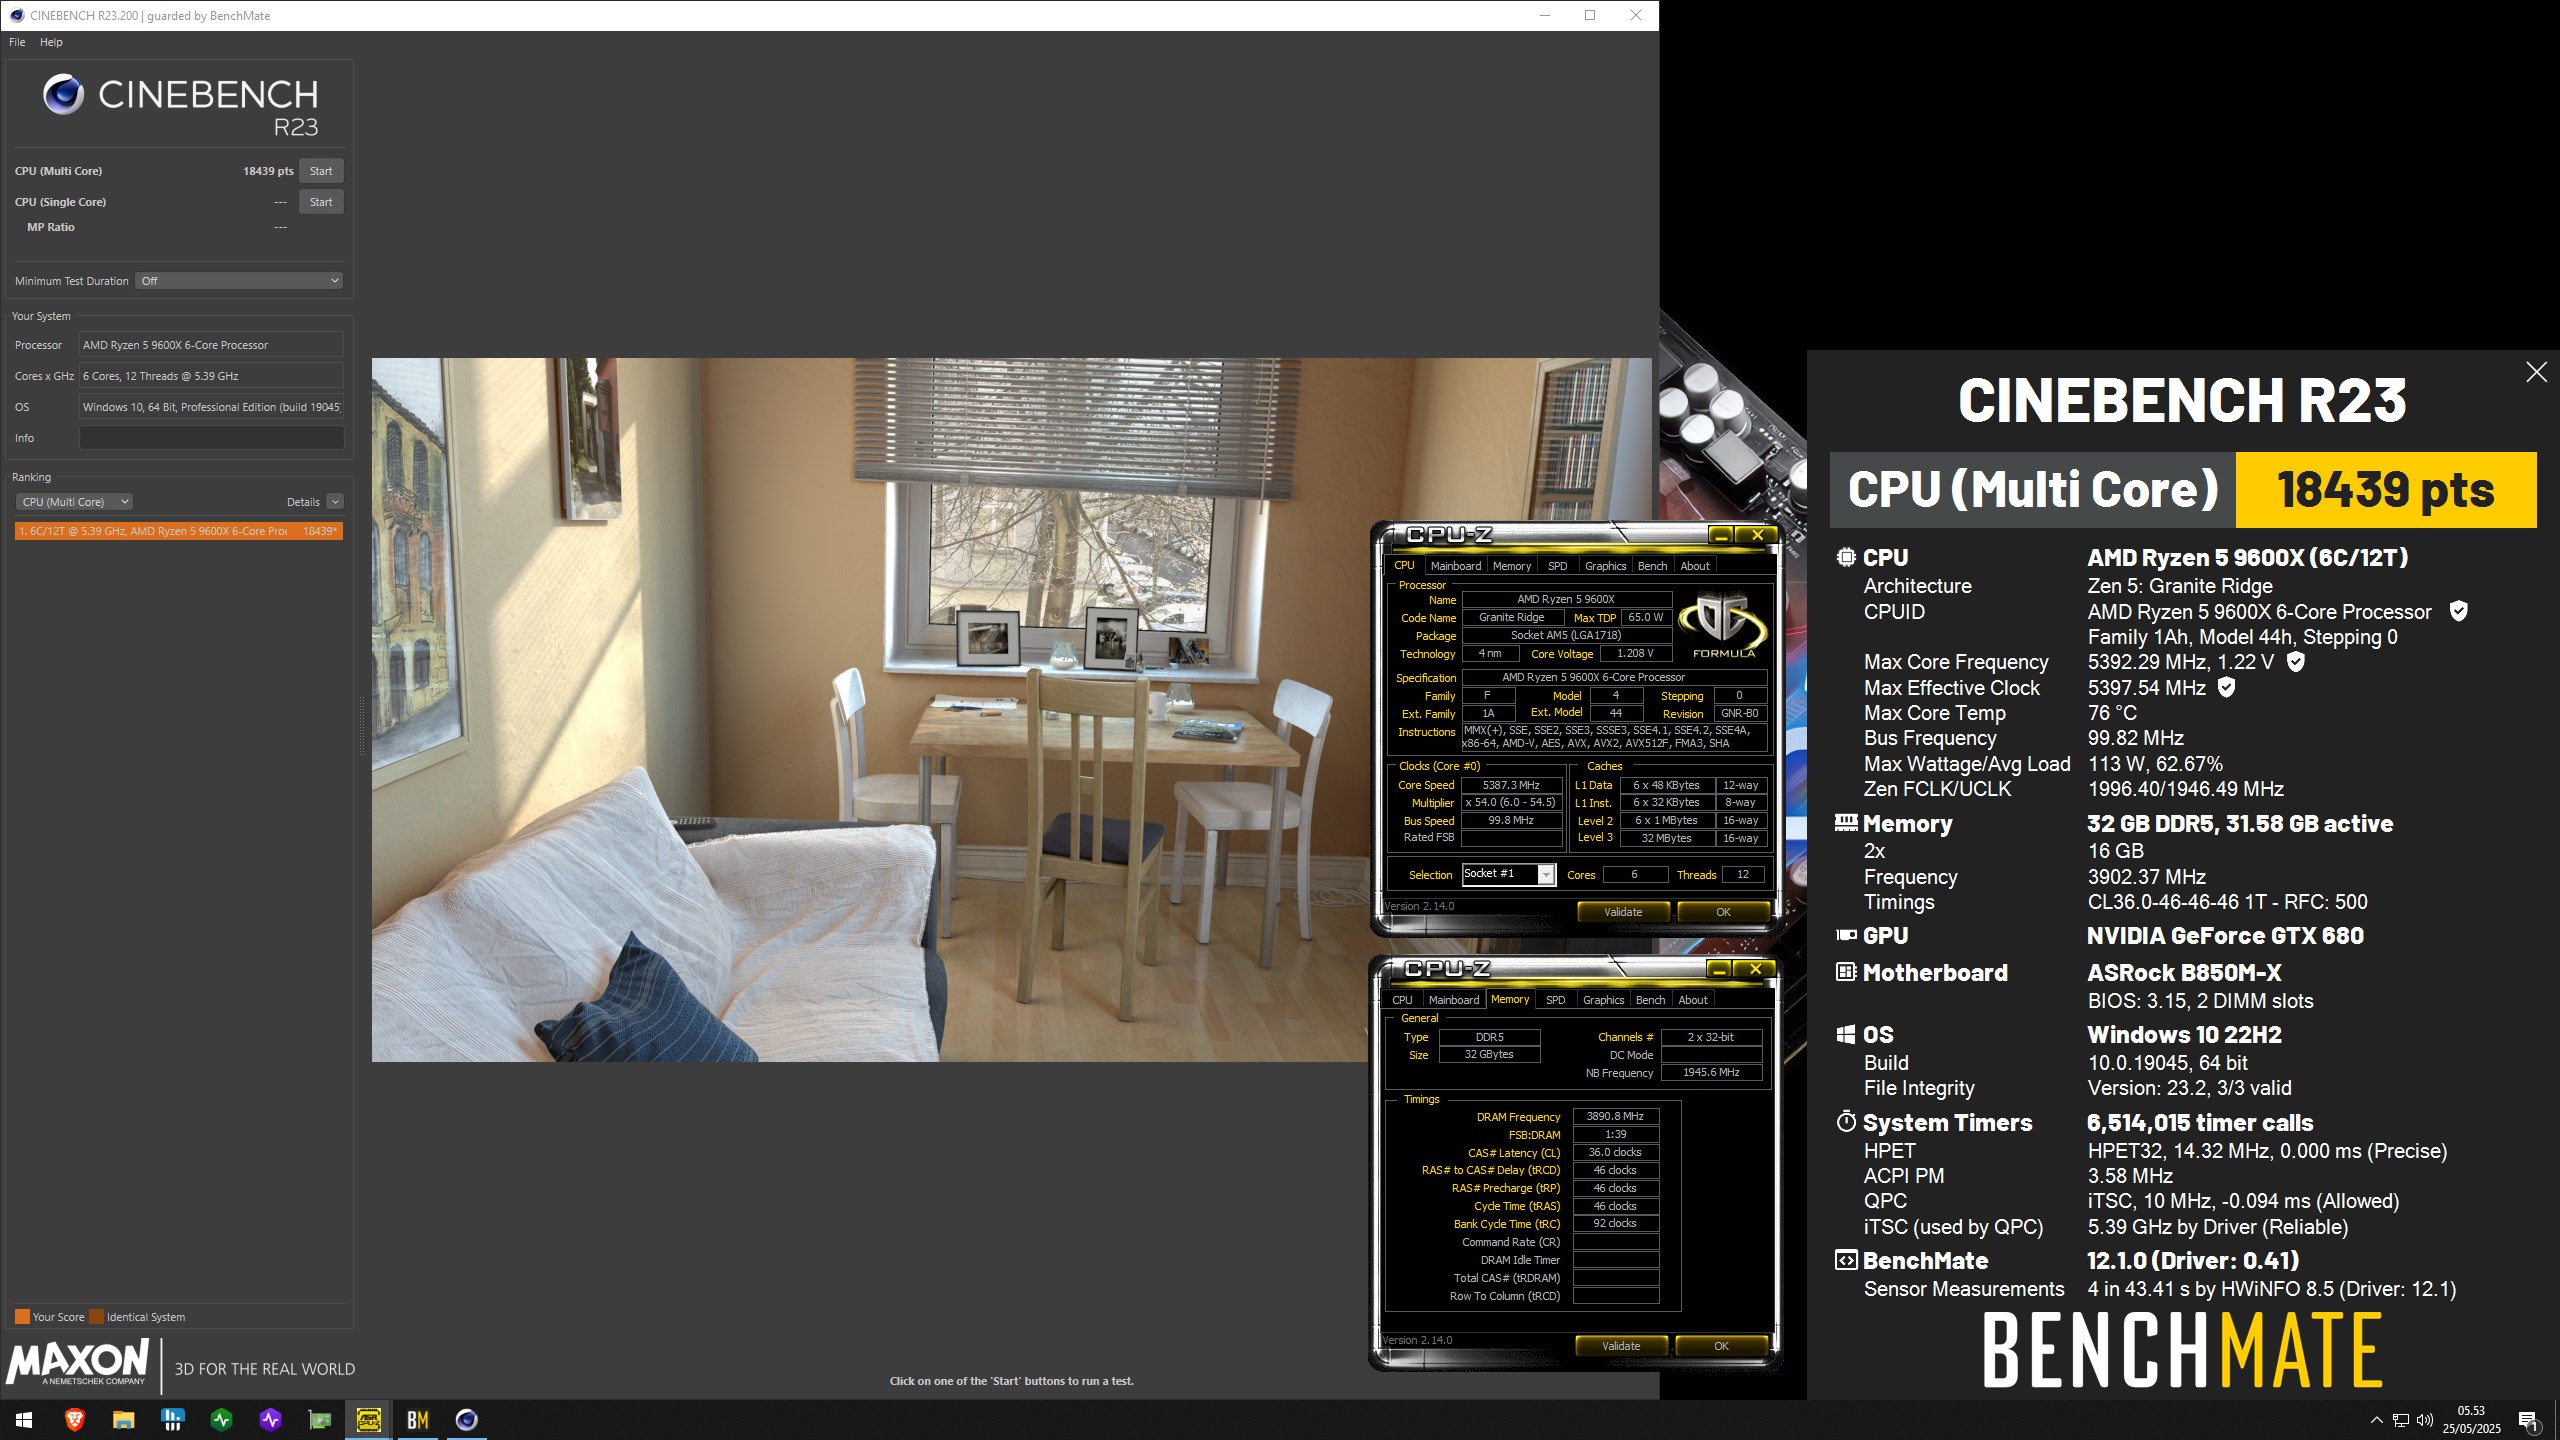Show hidden system tray icons
This screenshot has width=2560, height=1440.
pyautogui.click(x=2376, y=1420)
